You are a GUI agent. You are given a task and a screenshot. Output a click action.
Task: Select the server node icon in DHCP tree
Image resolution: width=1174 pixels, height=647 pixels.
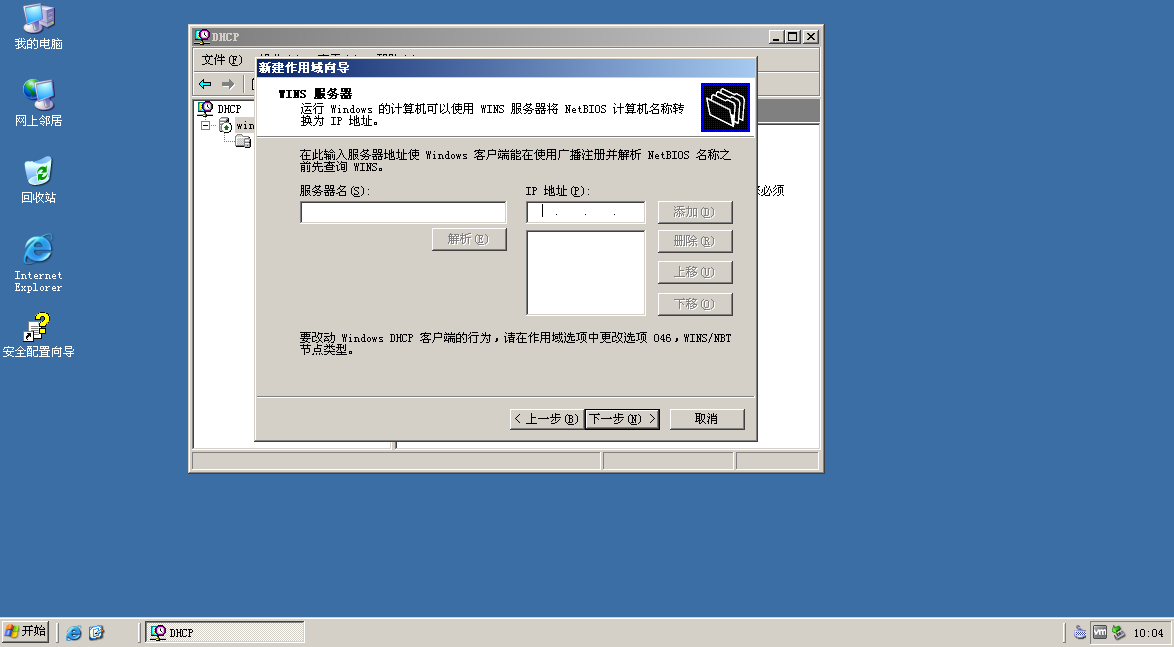pos(225,125)
